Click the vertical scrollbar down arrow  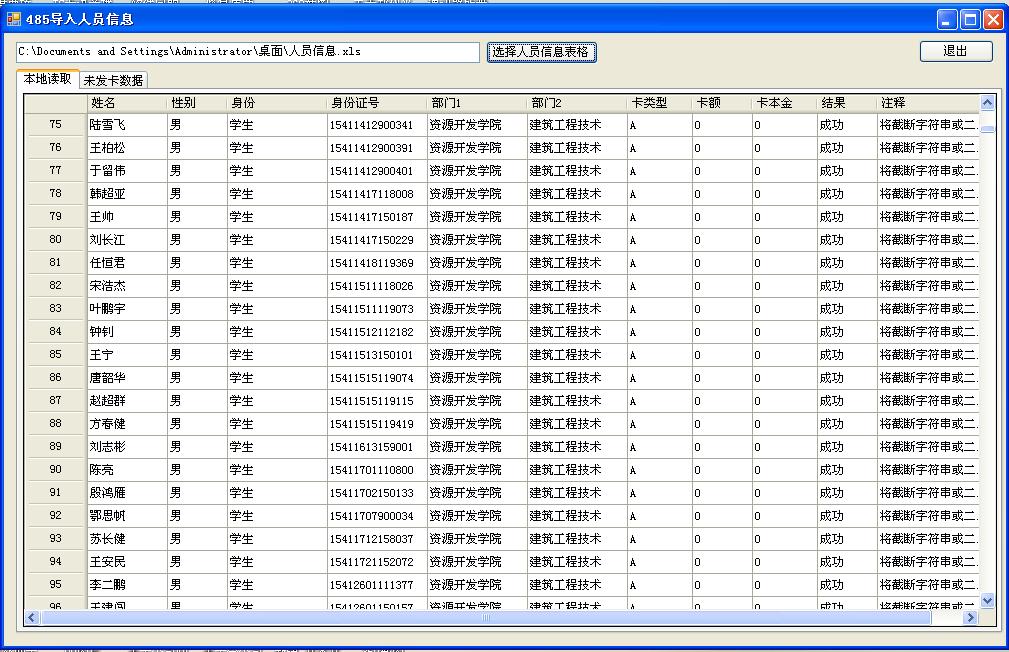[x=987, y=600]
